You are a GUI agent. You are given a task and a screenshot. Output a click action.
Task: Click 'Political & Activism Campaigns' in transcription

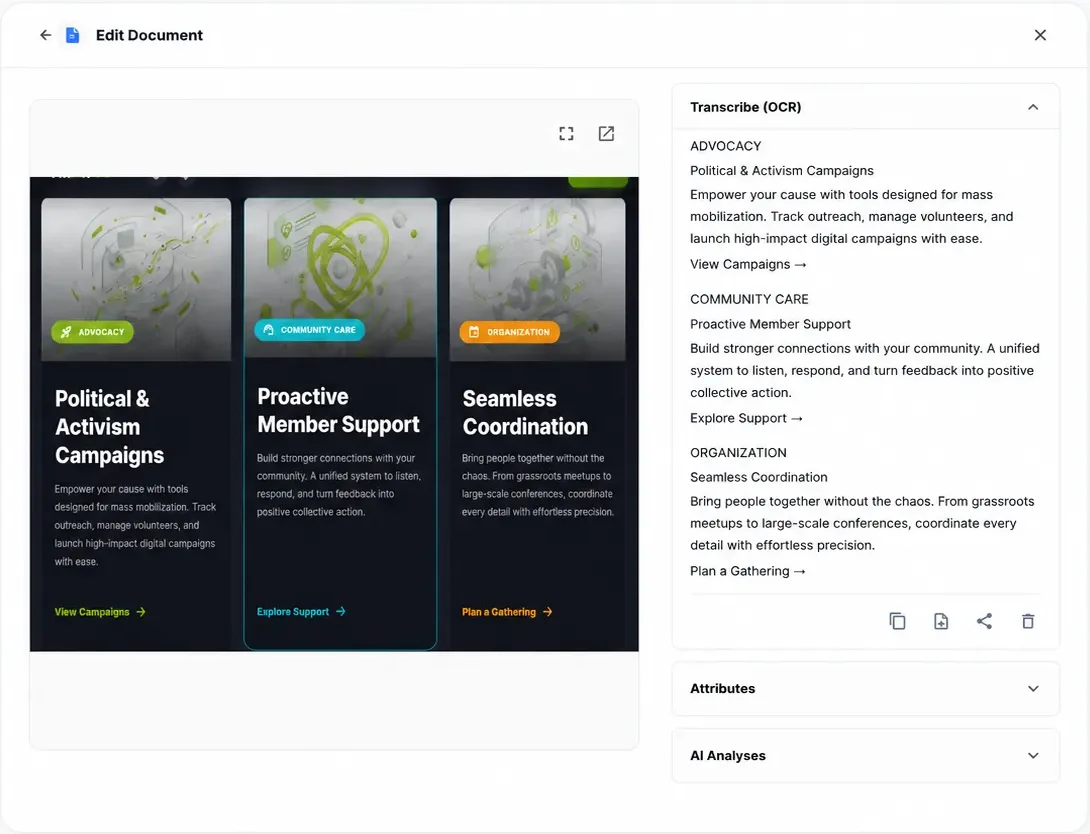pos(782,170)
